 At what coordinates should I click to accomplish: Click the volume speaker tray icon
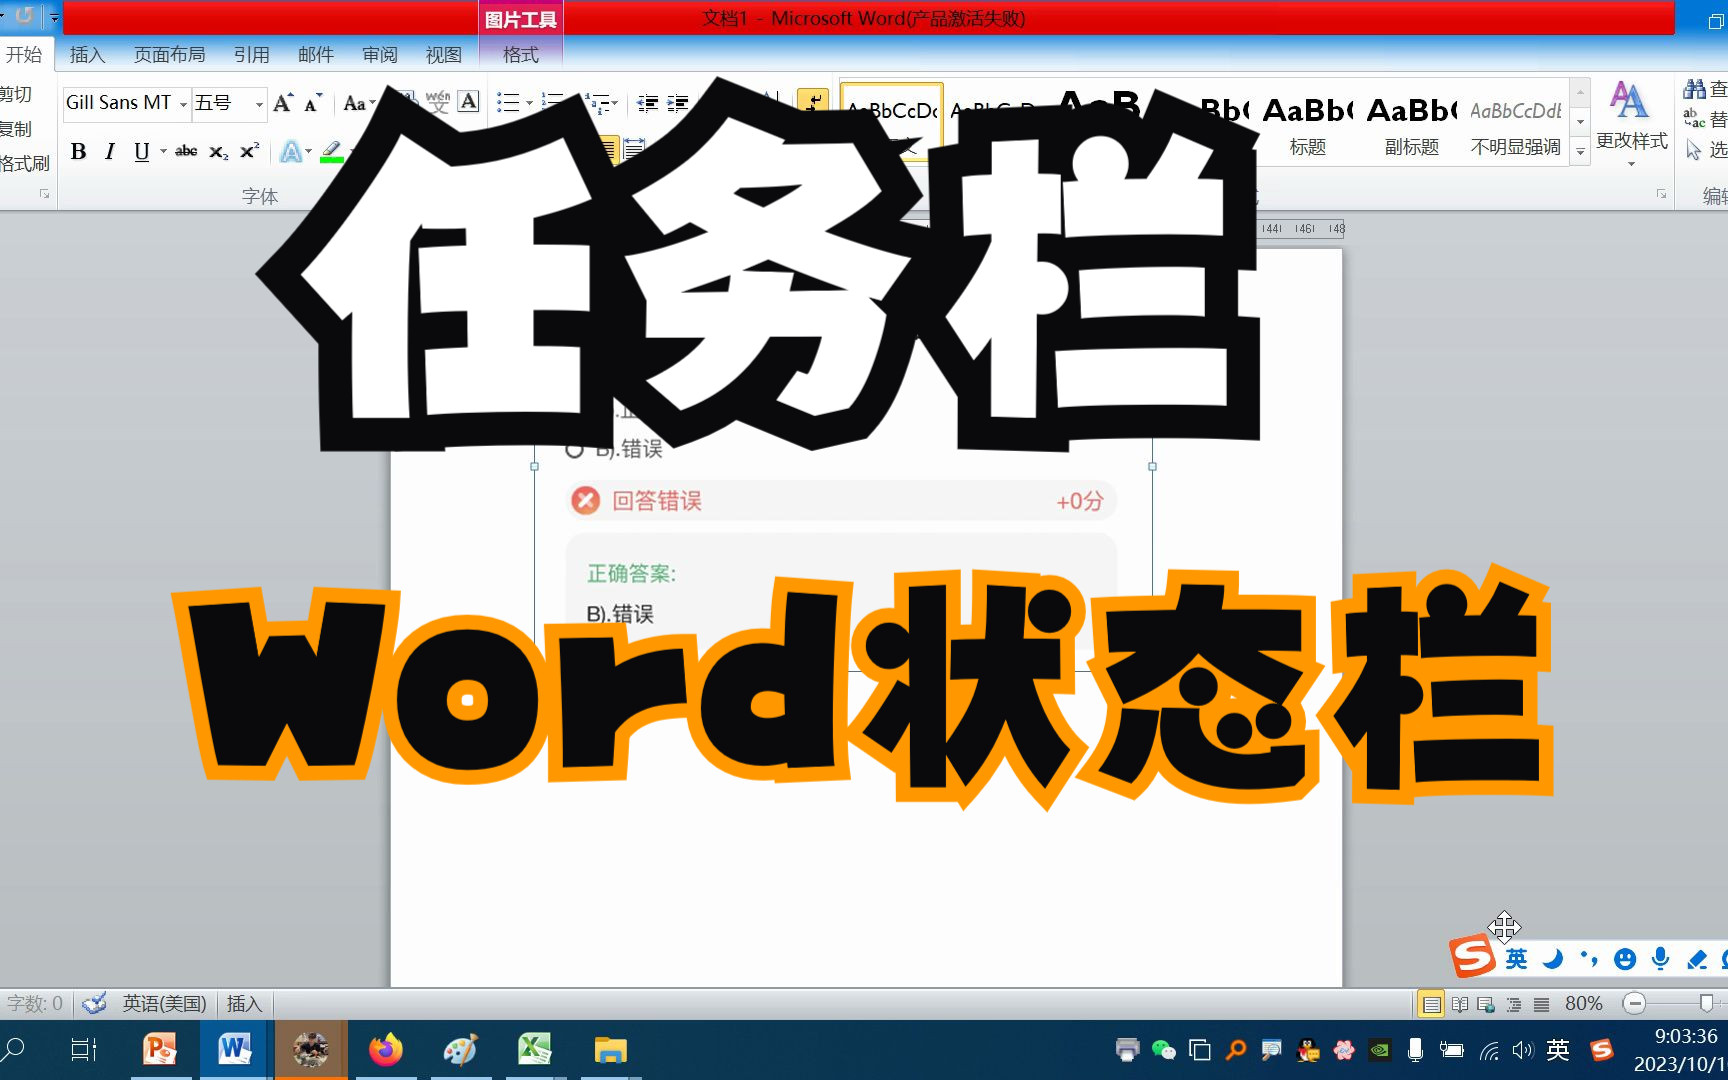point(1522,1050)
